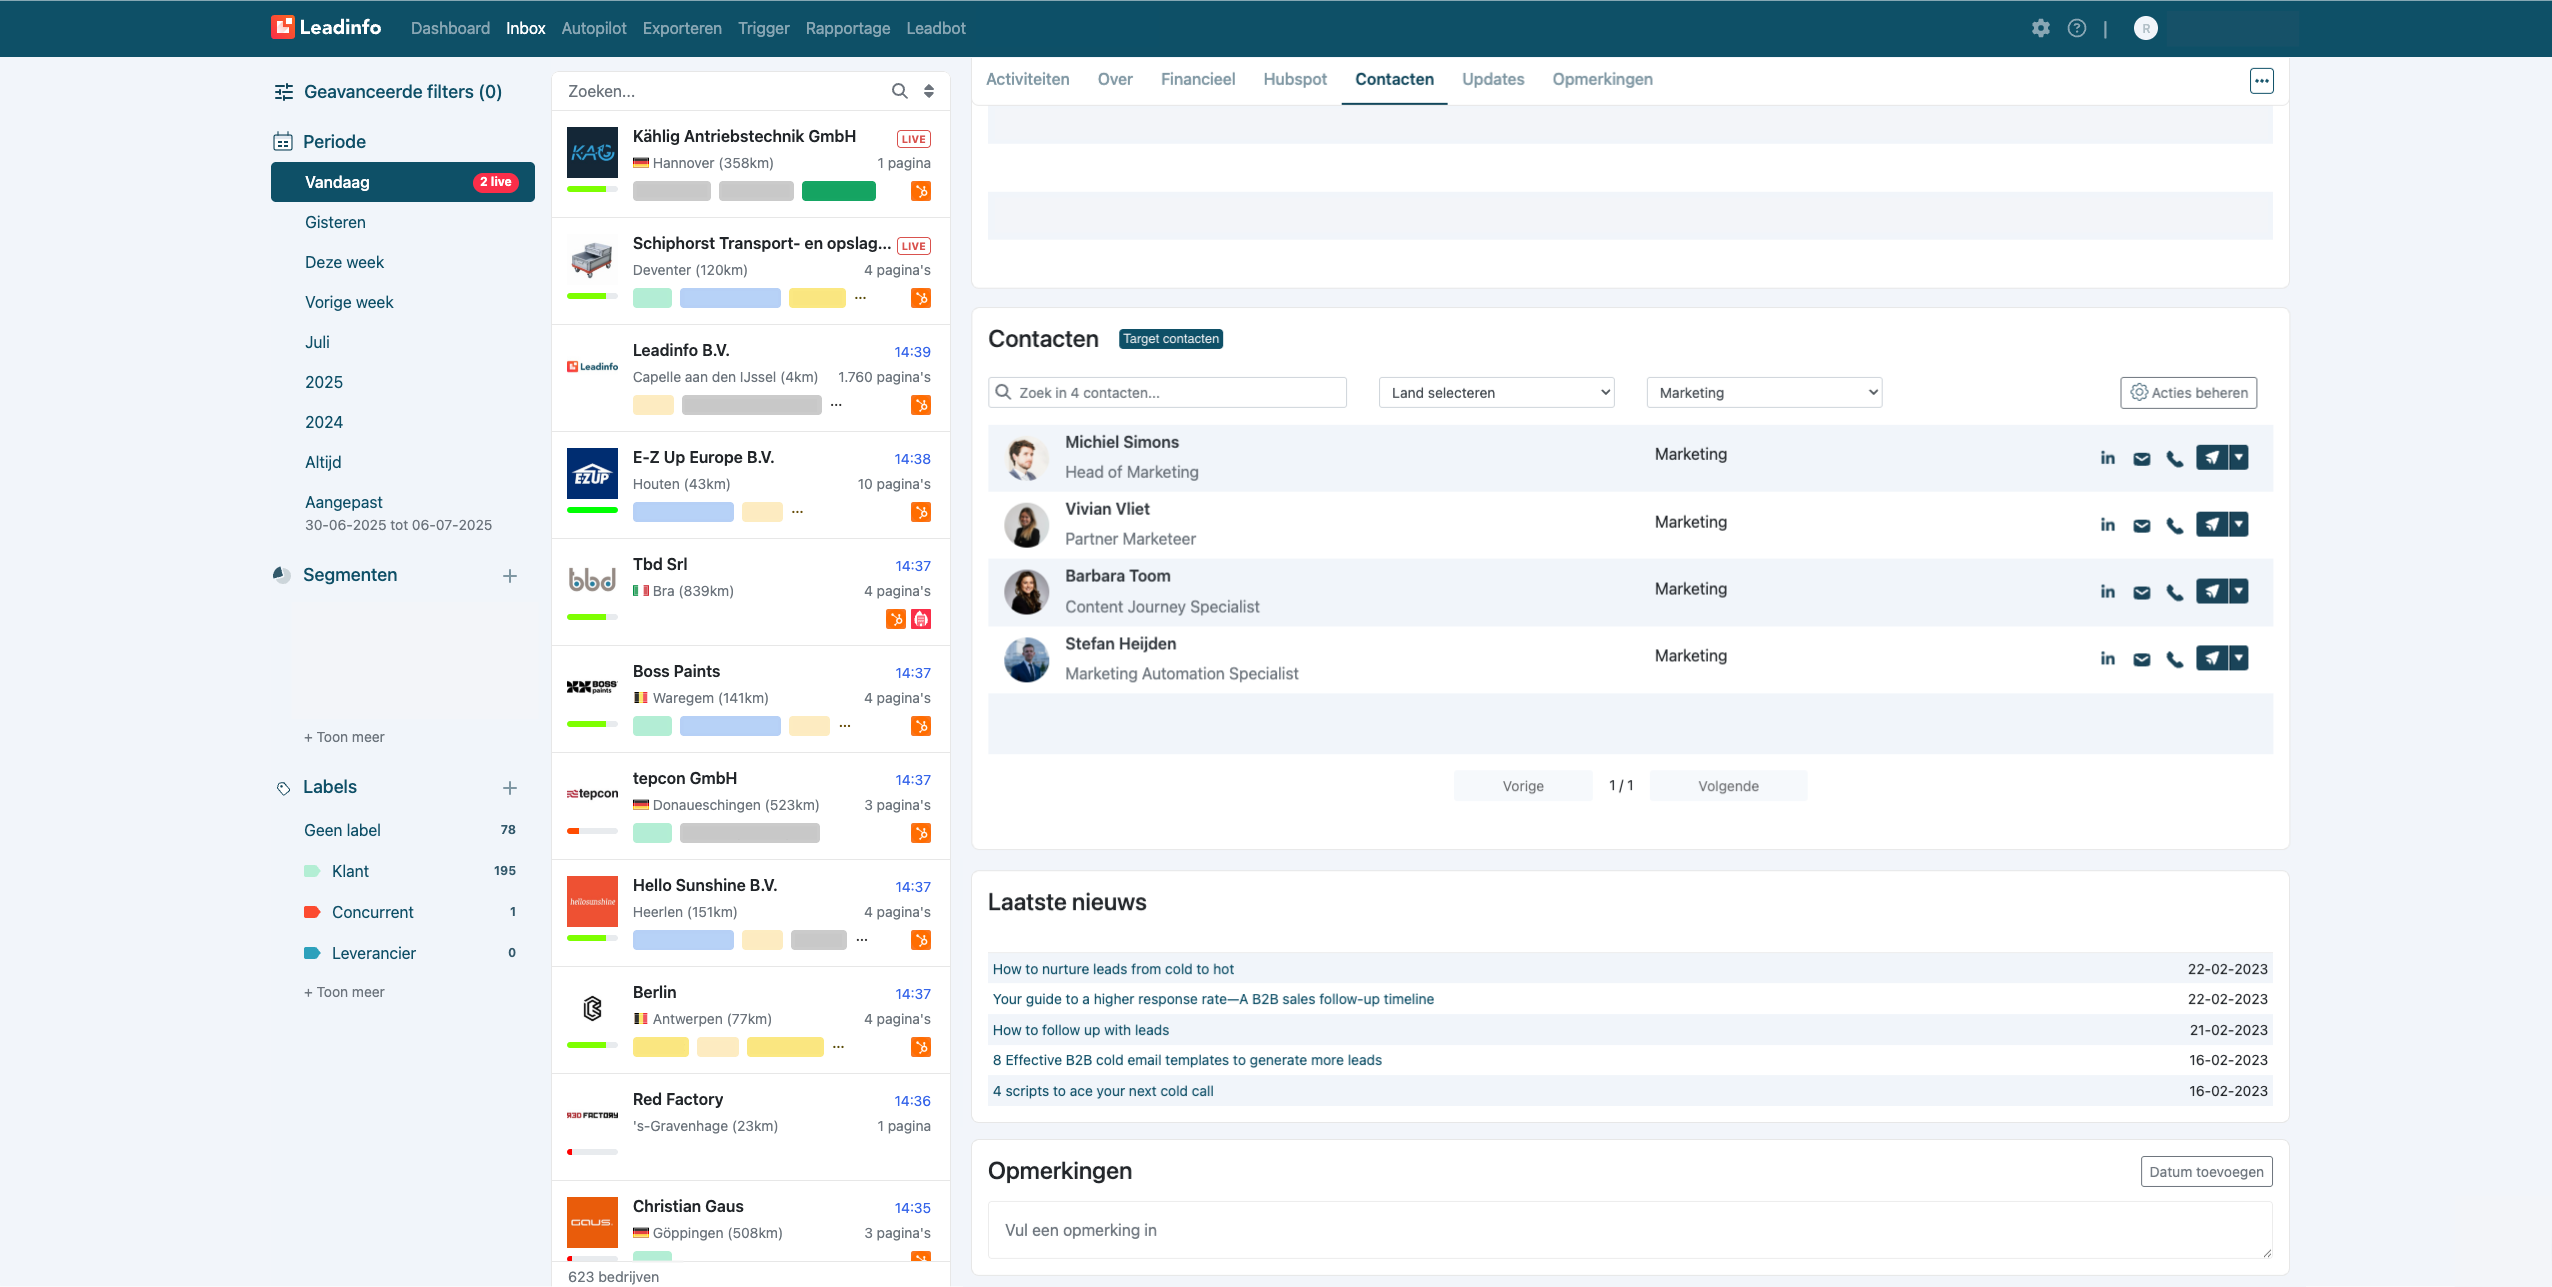Go to Volgende contacts page
The width and height of the screenshot is (2552, 1287).
click(x=1728, y=786)
